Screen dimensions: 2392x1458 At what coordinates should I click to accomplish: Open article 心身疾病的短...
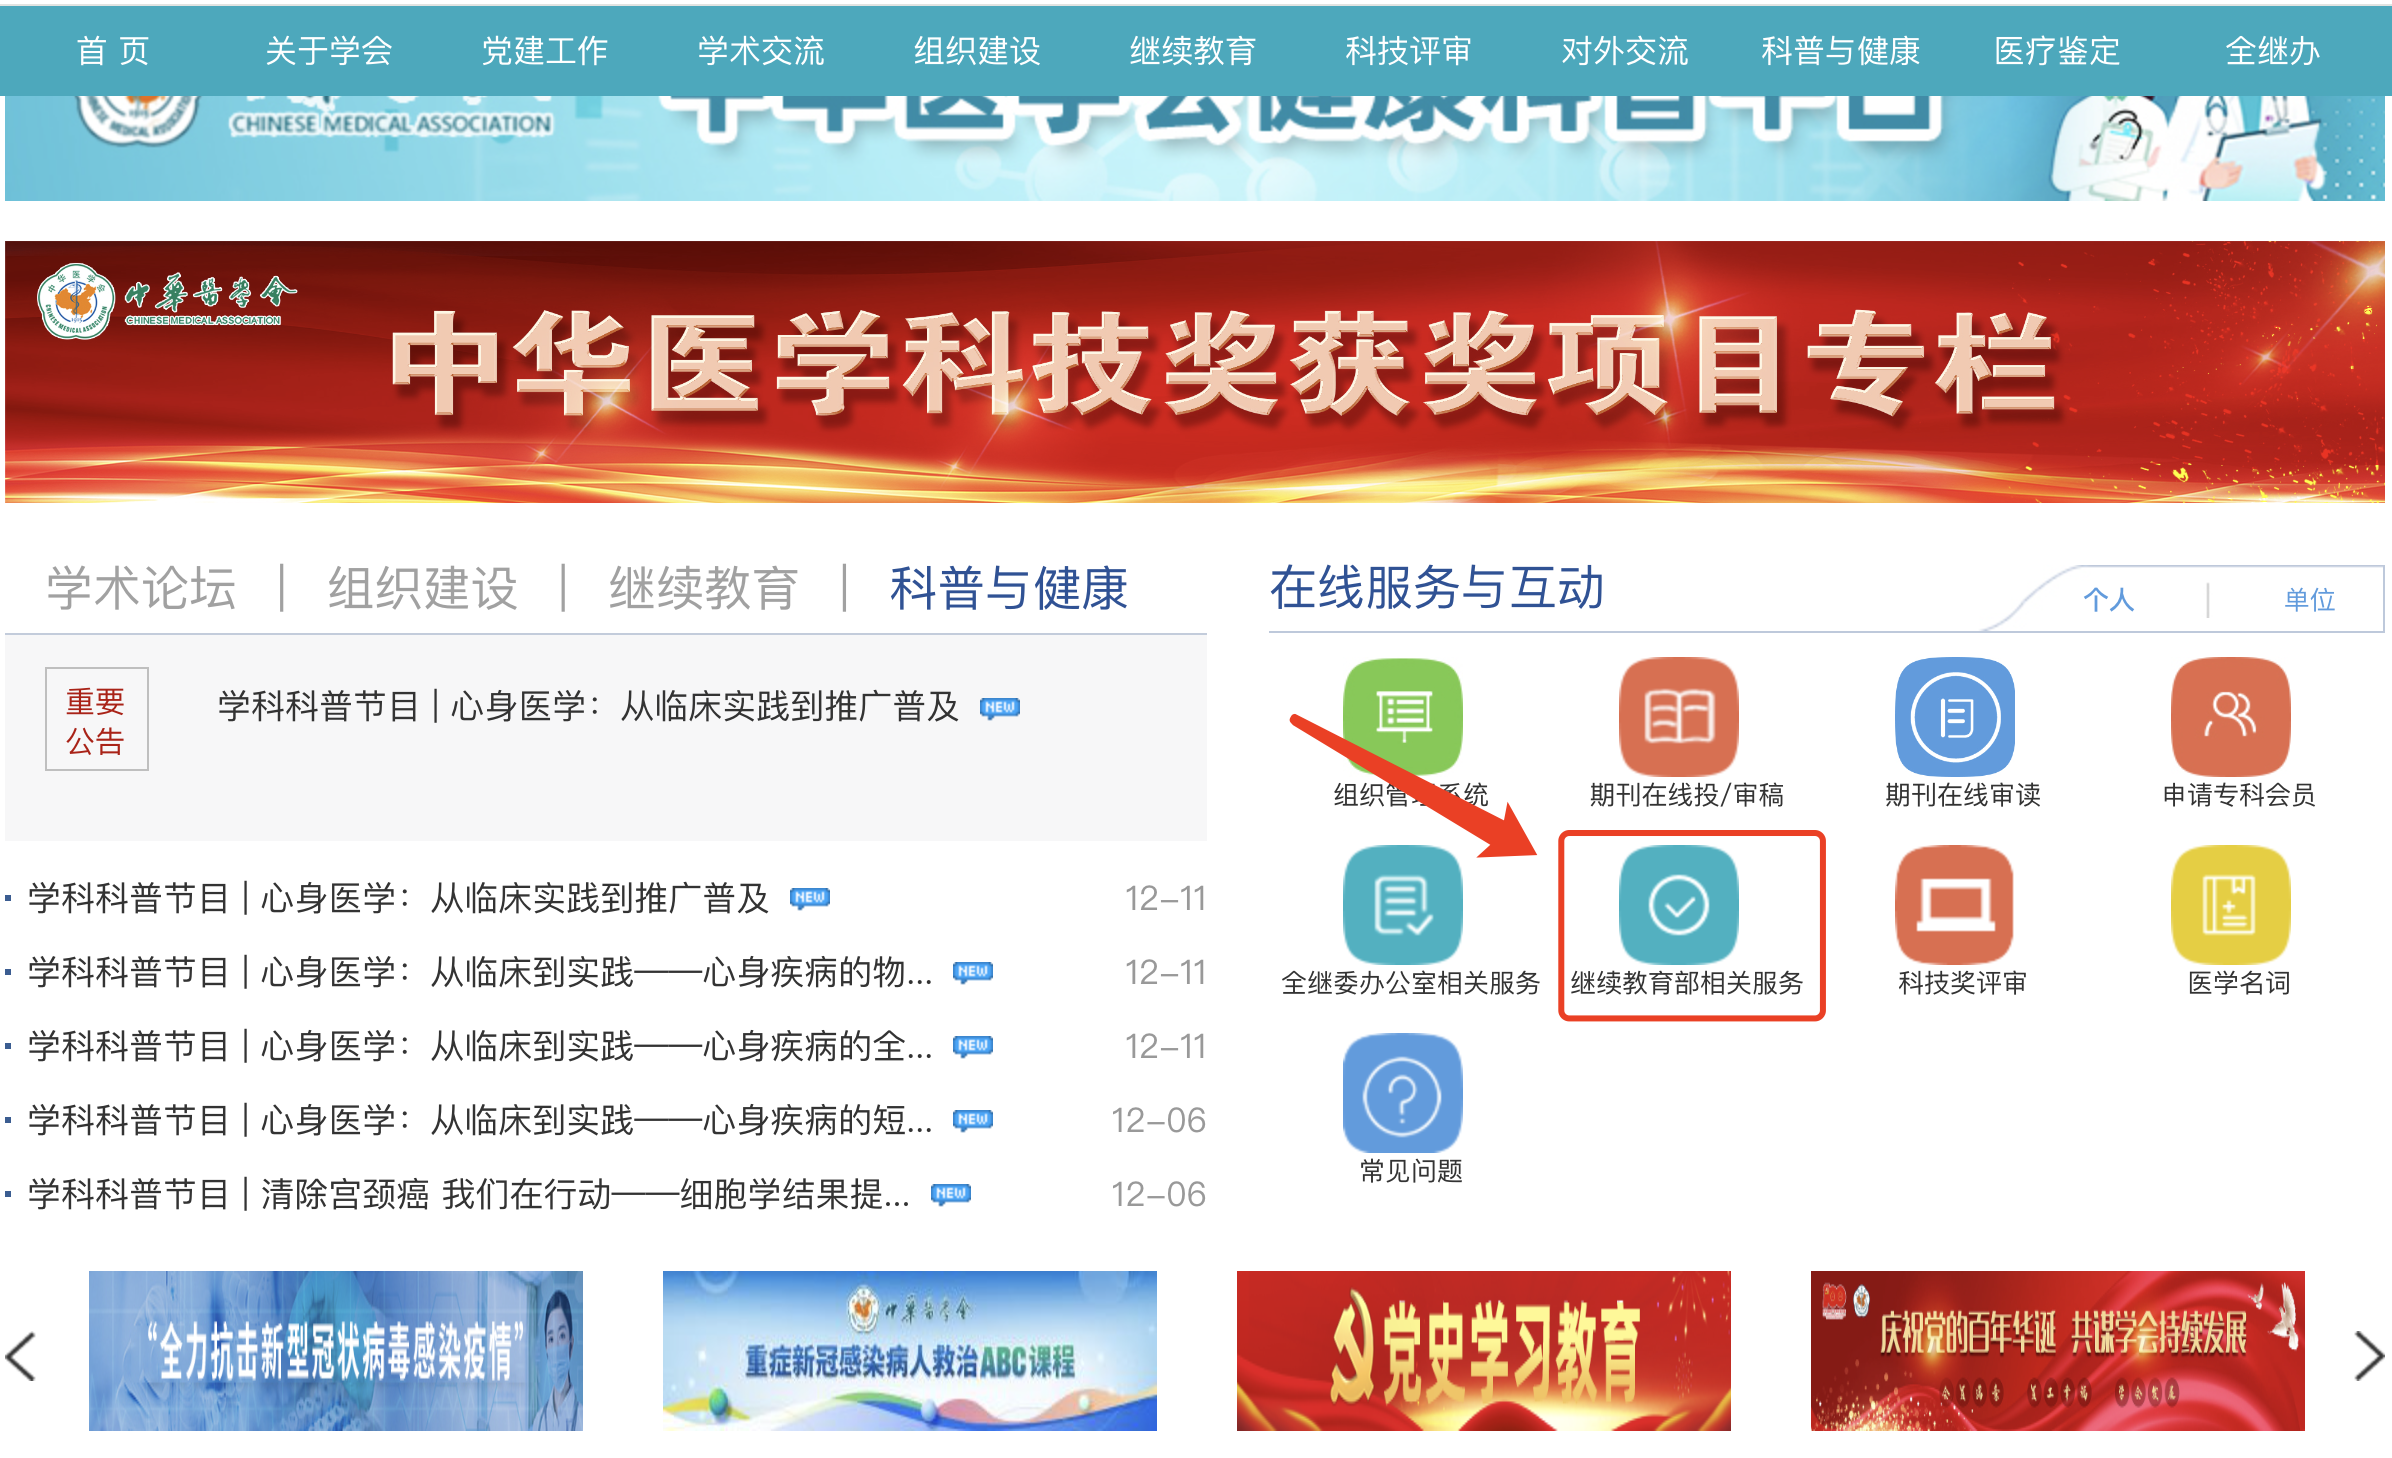click(480, 1120)
